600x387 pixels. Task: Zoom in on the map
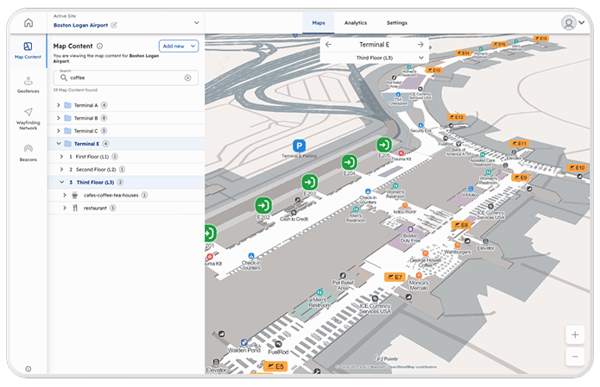pyautogui.click(x=575, y=335)
